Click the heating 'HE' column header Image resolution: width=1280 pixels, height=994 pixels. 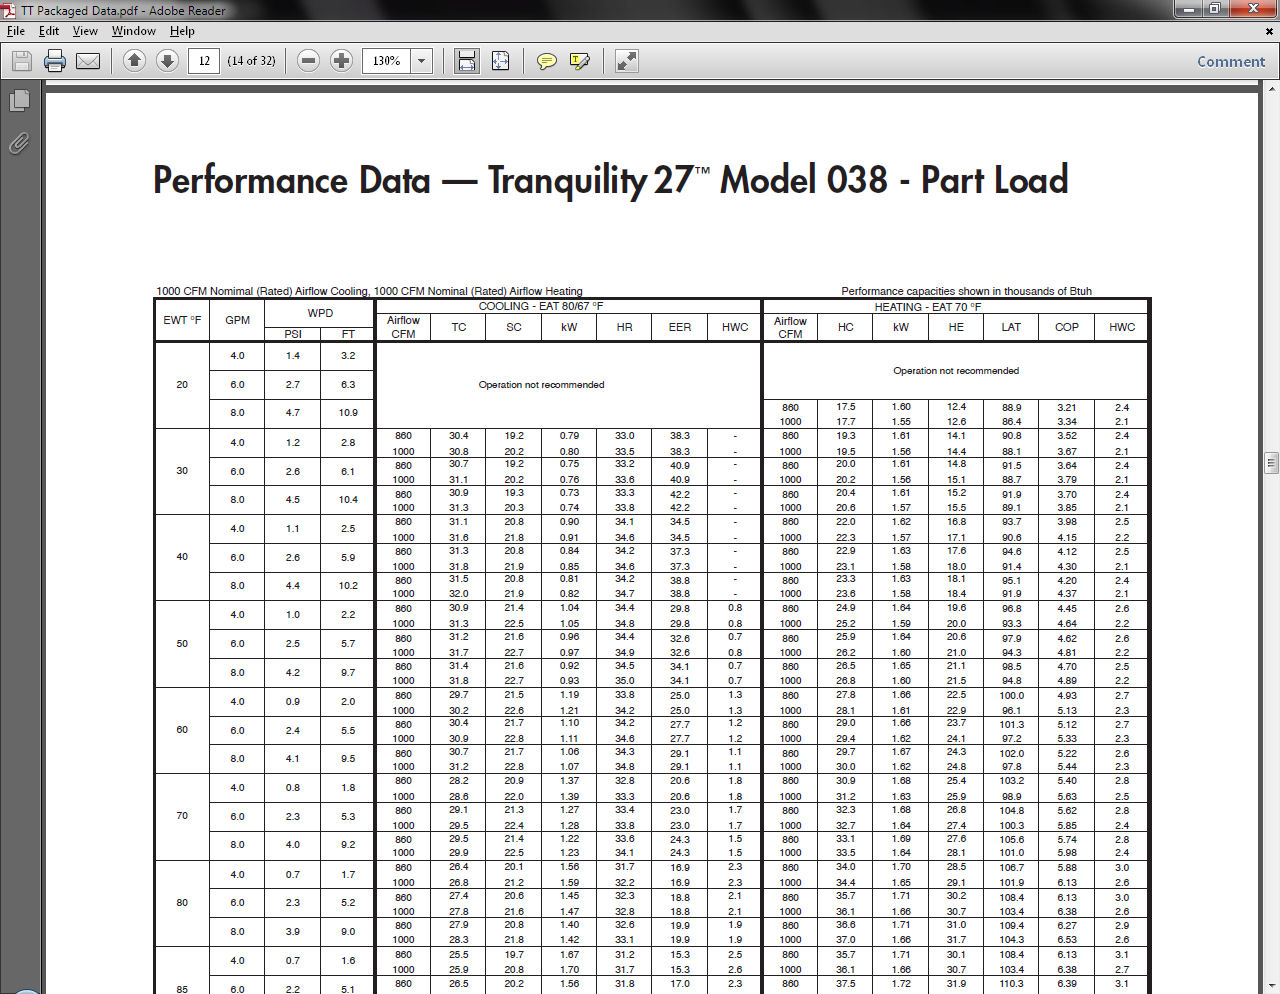956,327
